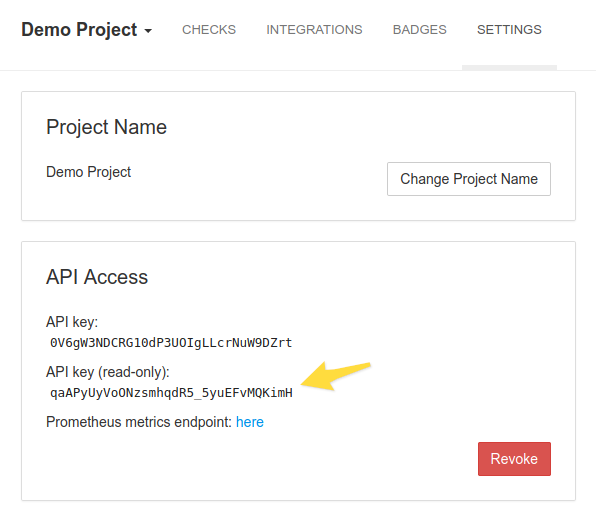Screen dimensions: 596x519
Task: Select the Settings tab
Action: (509, 30)
